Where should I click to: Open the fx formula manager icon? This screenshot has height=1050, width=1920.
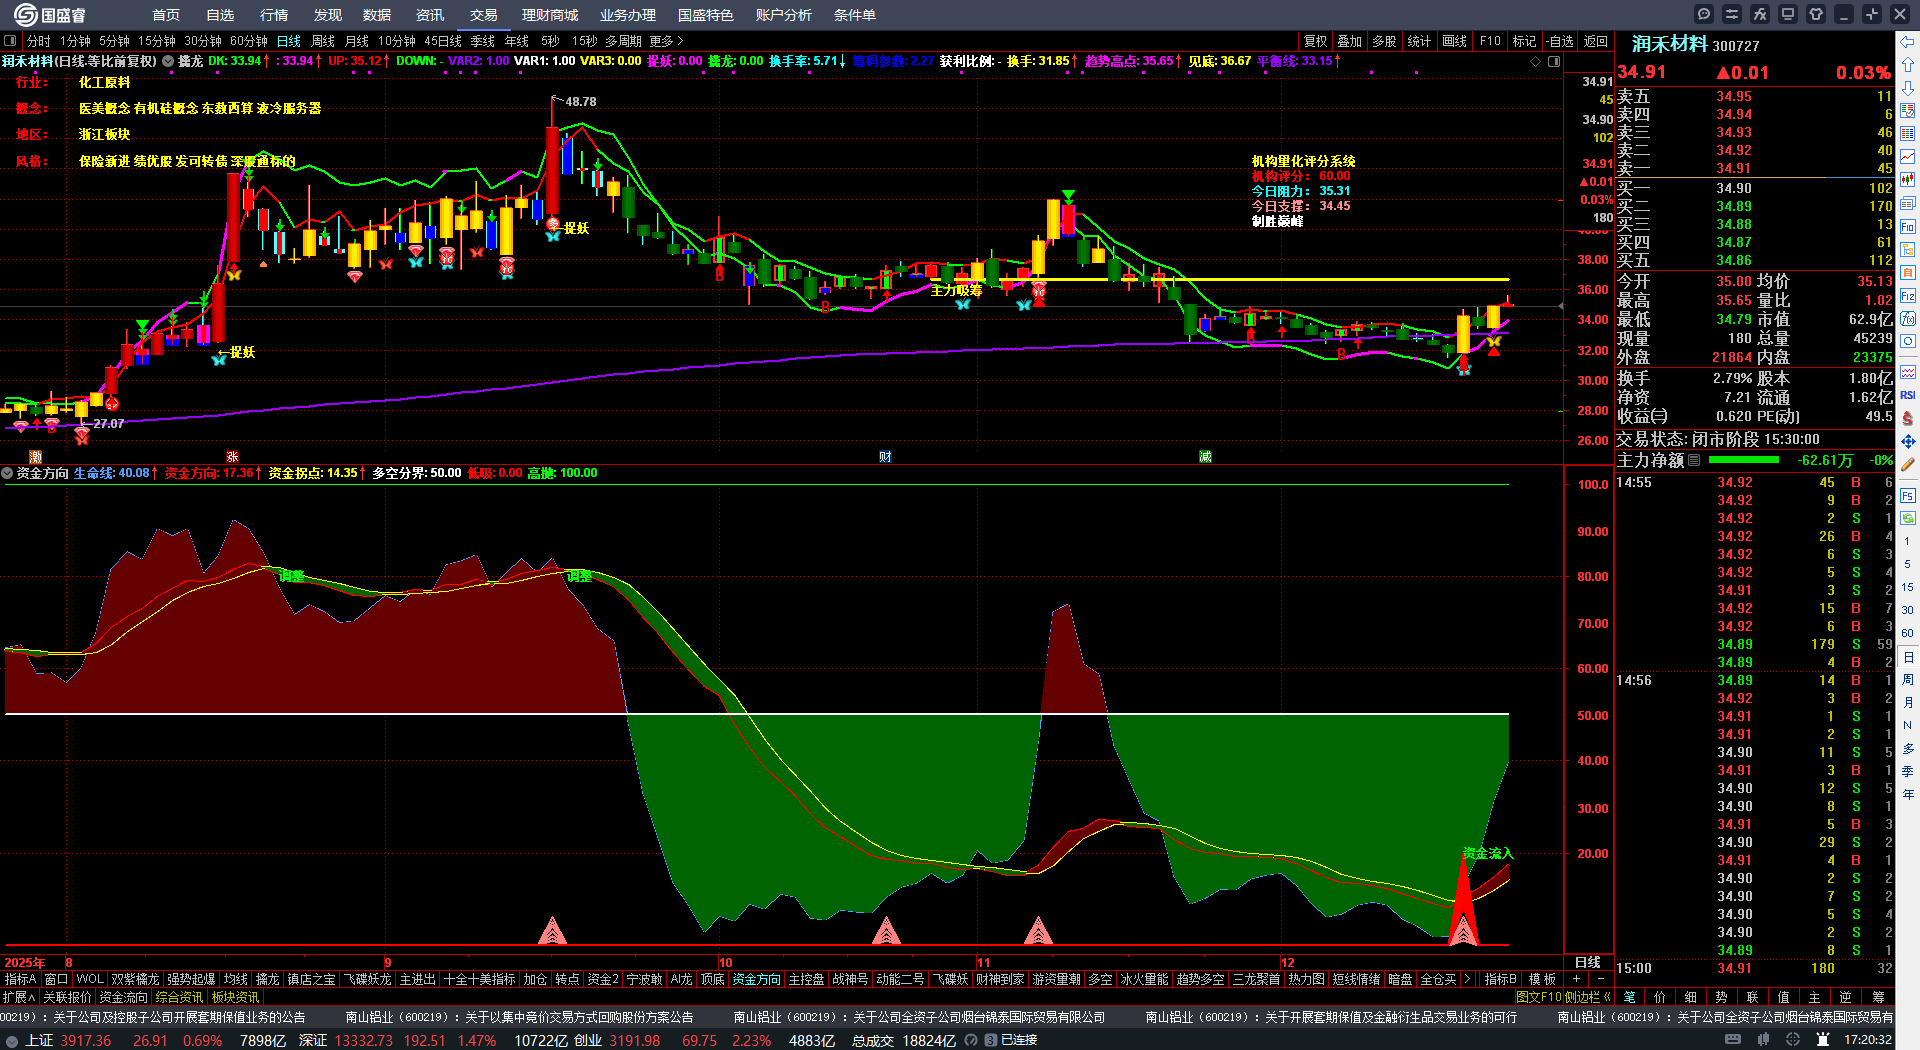[1760, 14]
